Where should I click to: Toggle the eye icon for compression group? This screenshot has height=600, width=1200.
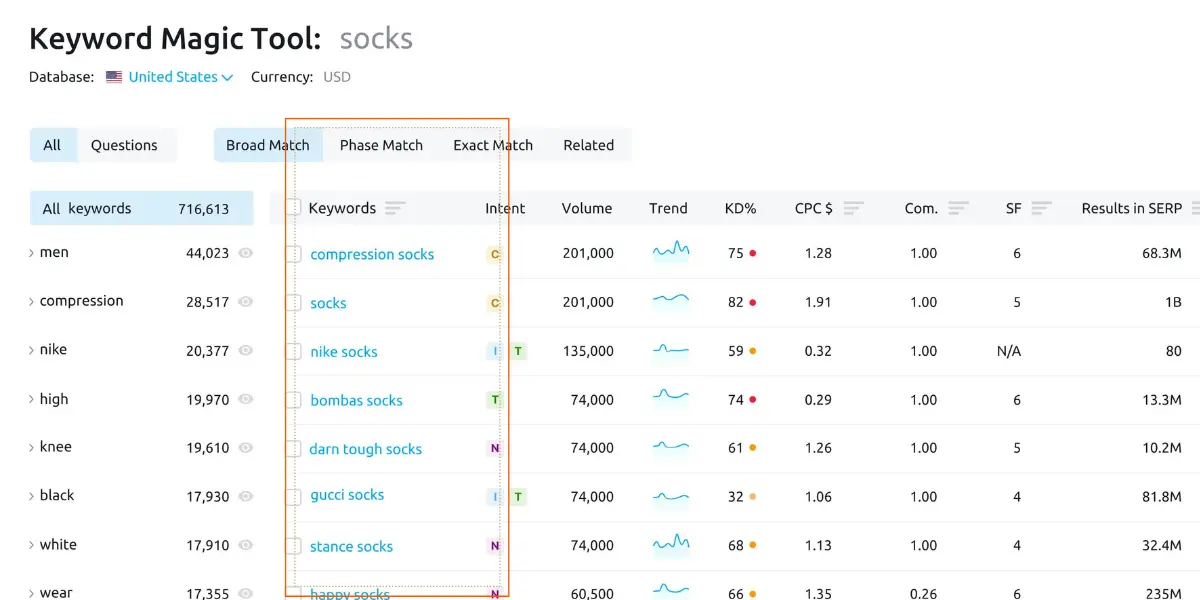point(245,302)
